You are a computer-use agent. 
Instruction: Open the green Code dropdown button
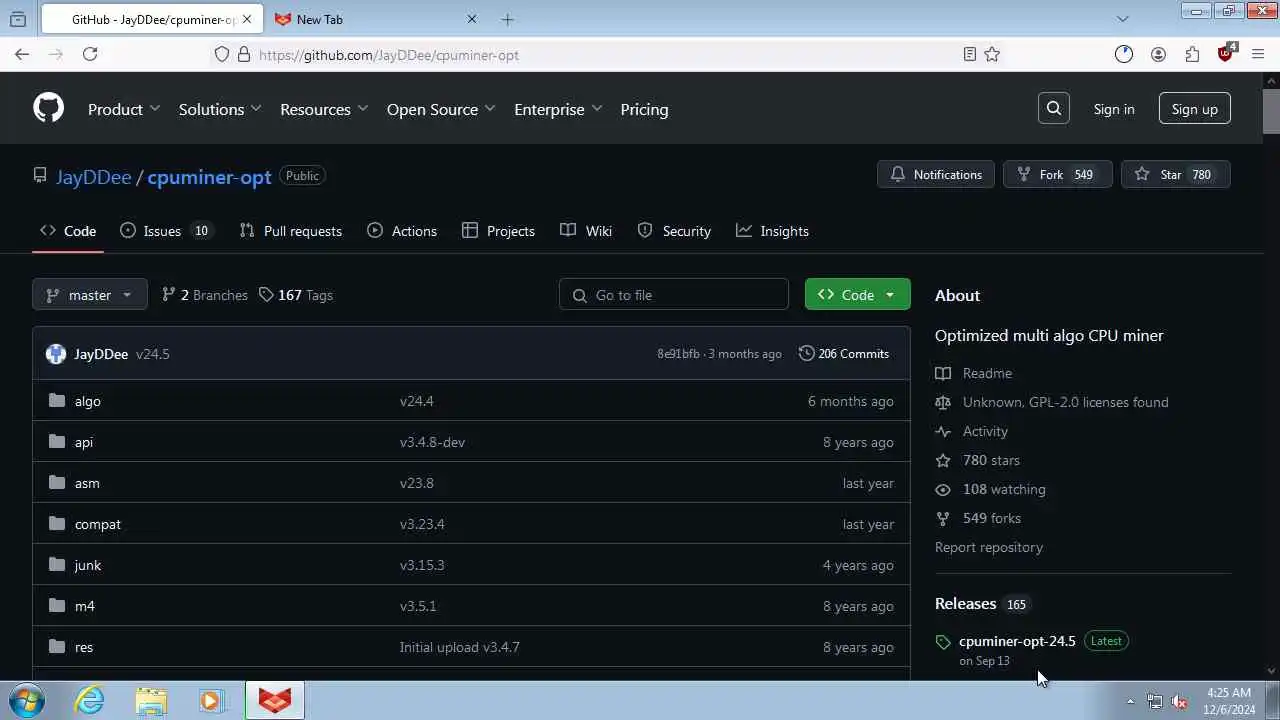click(857, 295)
